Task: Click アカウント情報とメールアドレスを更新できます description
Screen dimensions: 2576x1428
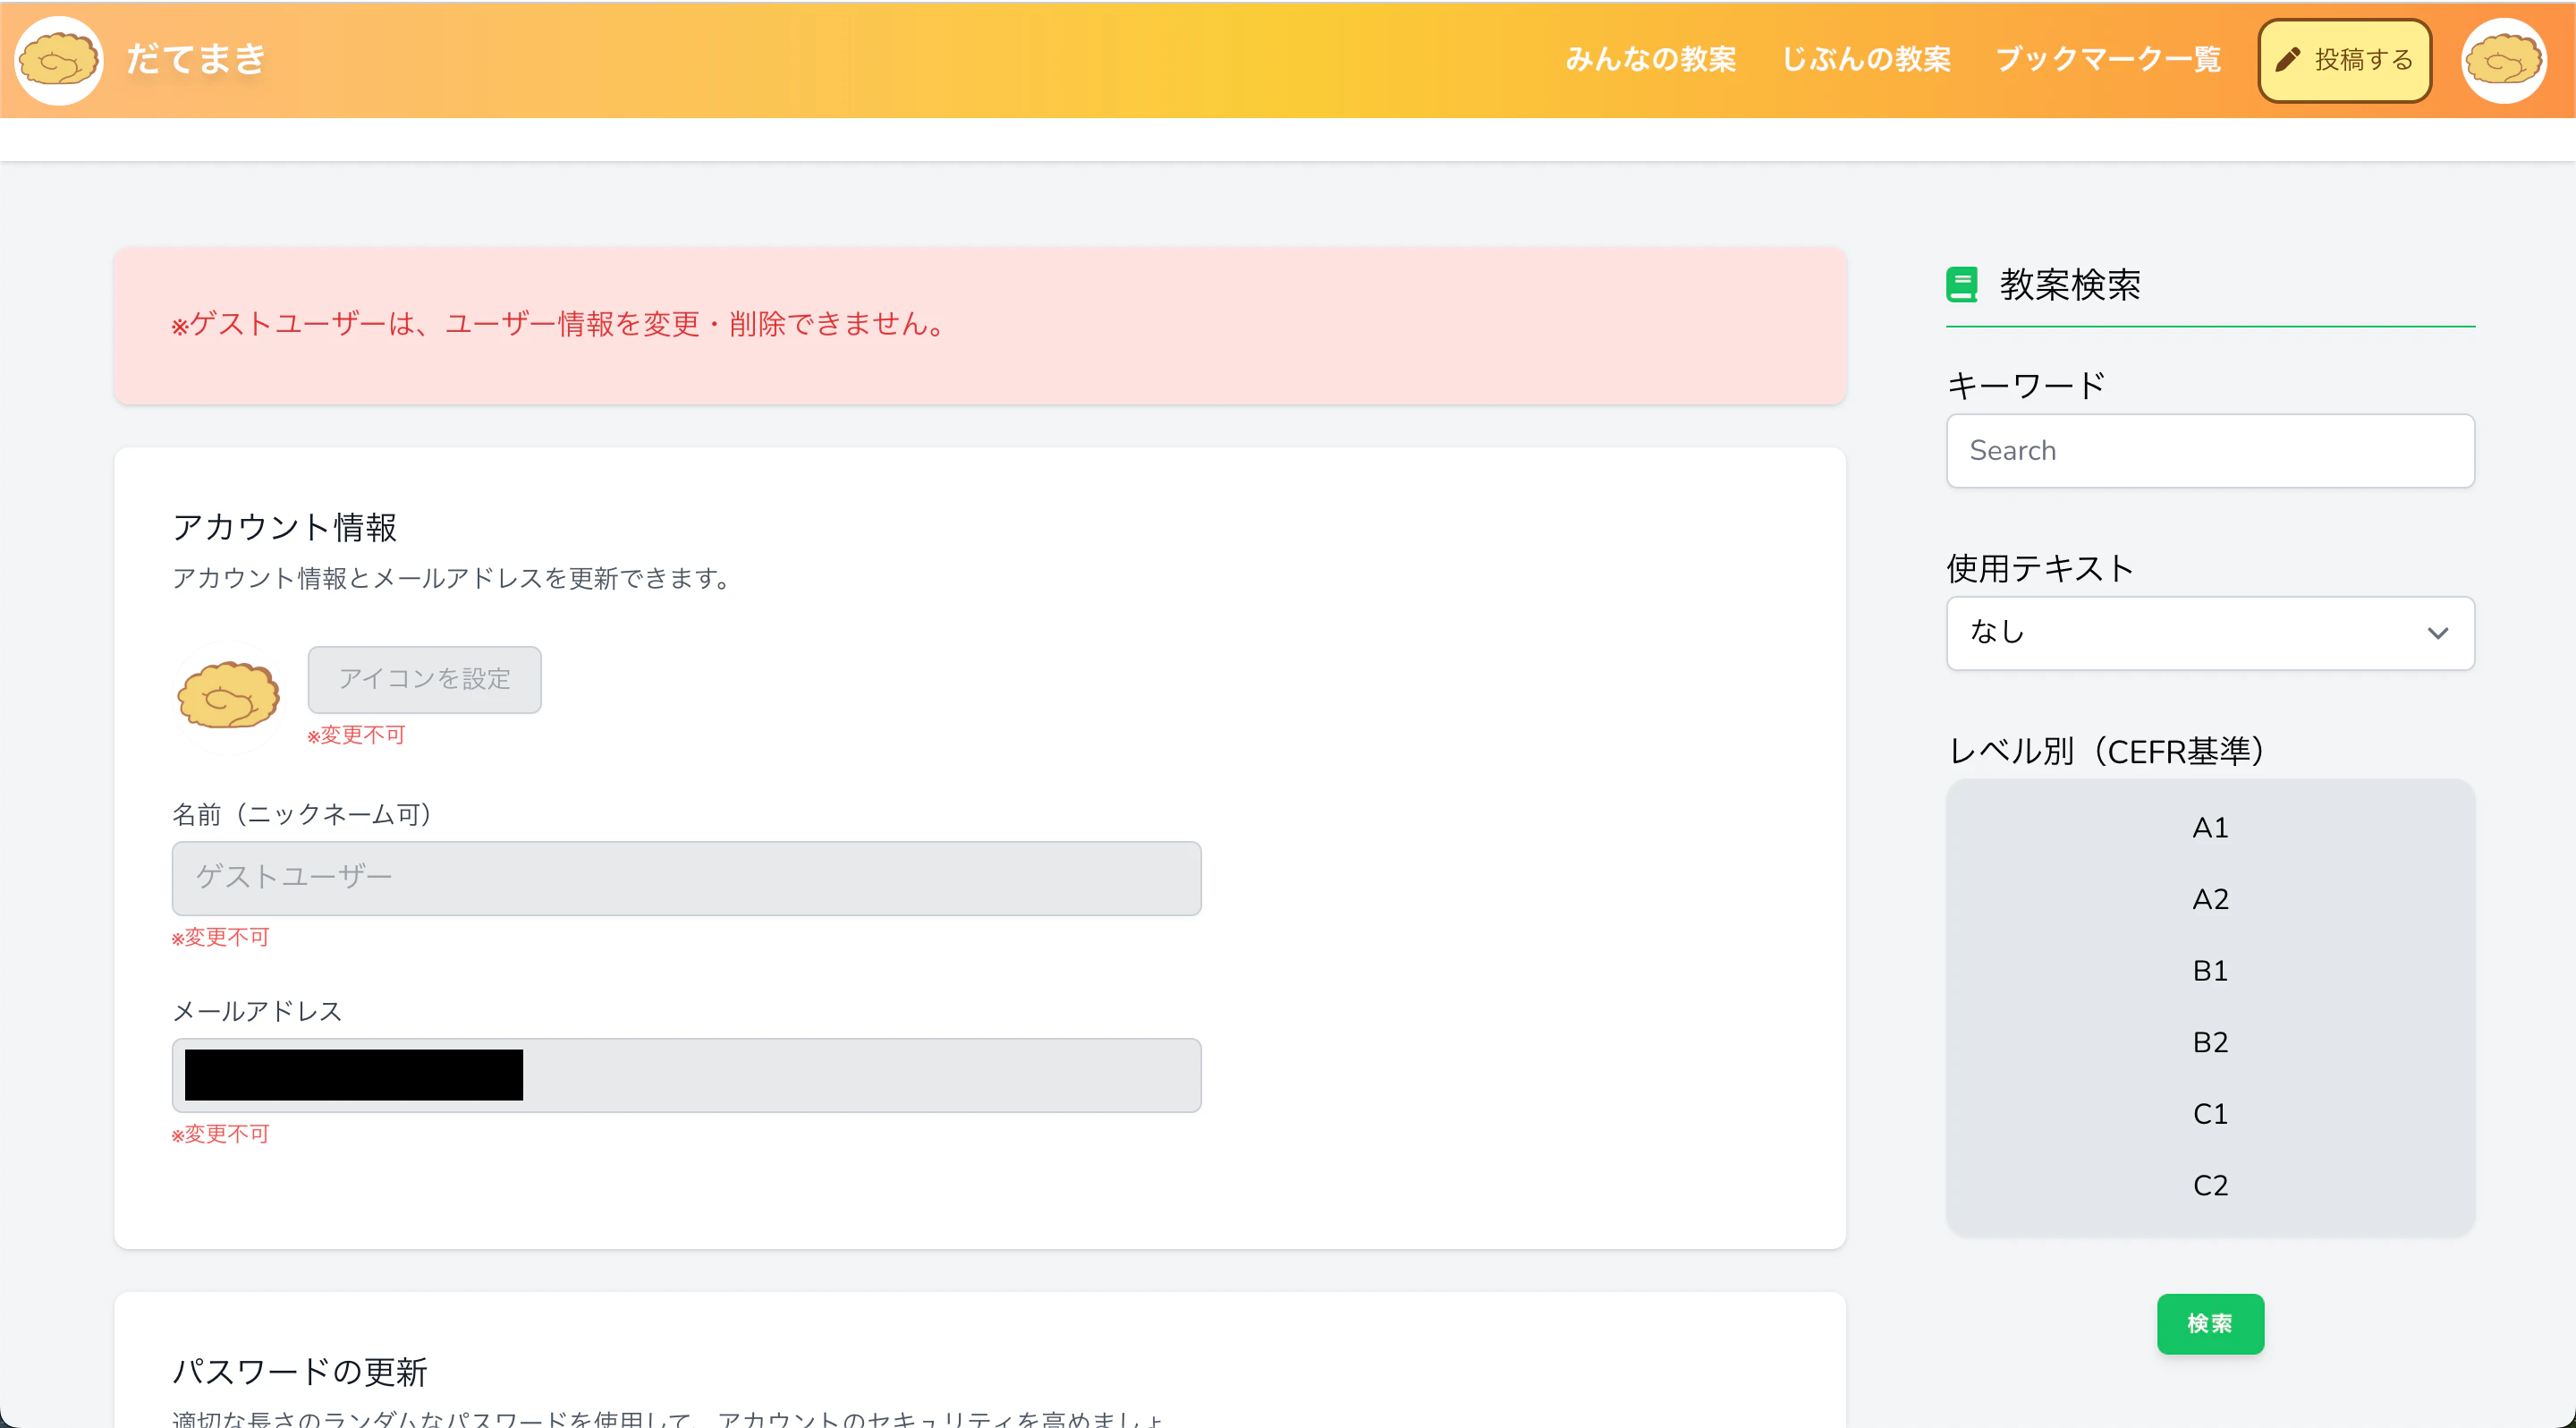Action: (x=451, y=578)
